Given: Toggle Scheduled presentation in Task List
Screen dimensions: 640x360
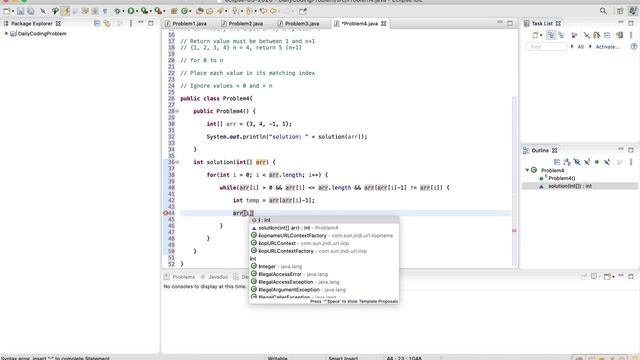Looking at the screenshot, I should tap(562, 35).
